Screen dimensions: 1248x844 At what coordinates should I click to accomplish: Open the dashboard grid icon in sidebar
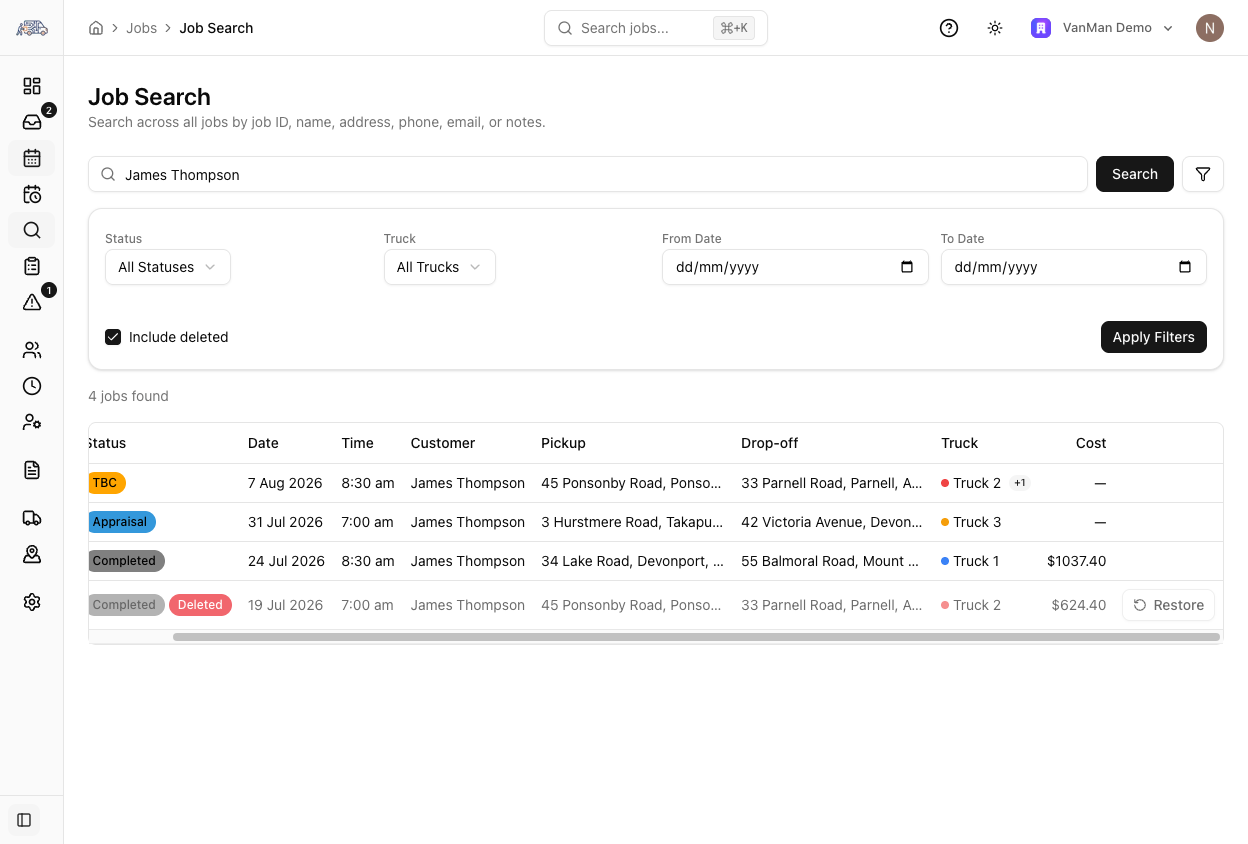32,86
